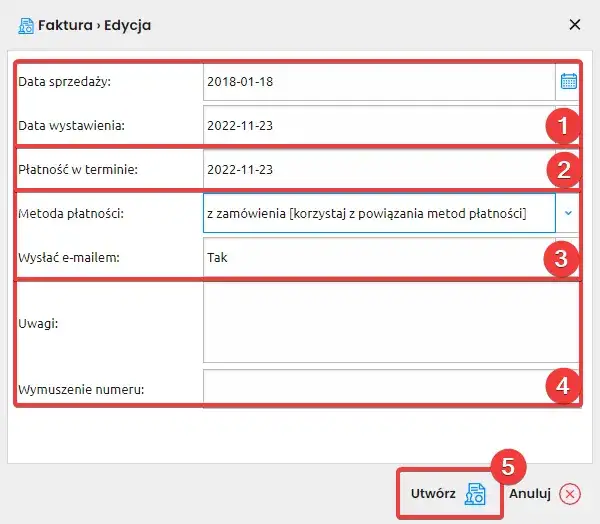
Task: Click Utwórz to create the invoice
Action: [448, 493]
